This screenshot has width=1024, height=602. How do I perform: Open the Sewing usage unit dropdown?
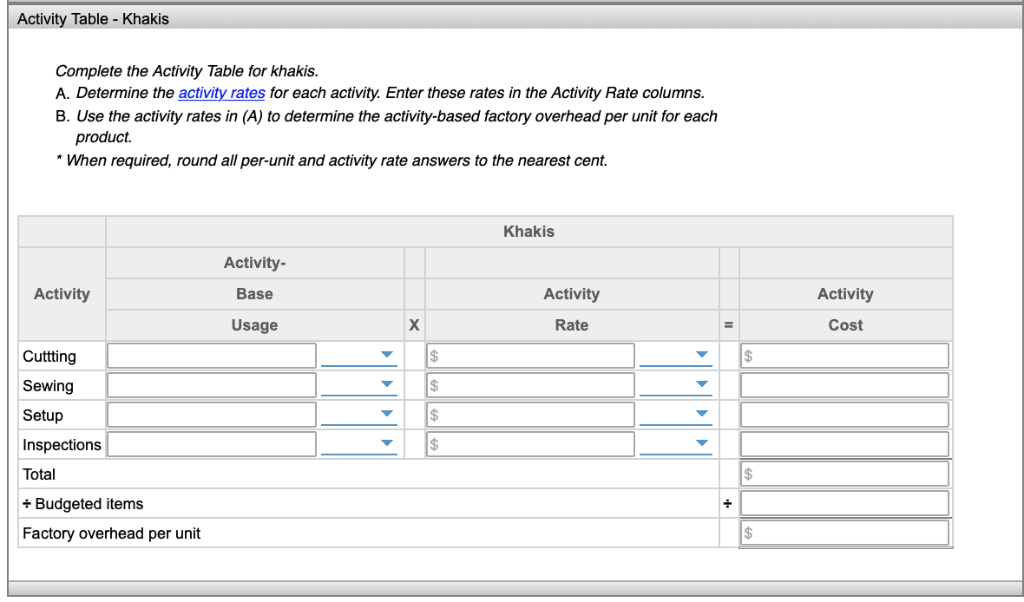pos(359,385)
